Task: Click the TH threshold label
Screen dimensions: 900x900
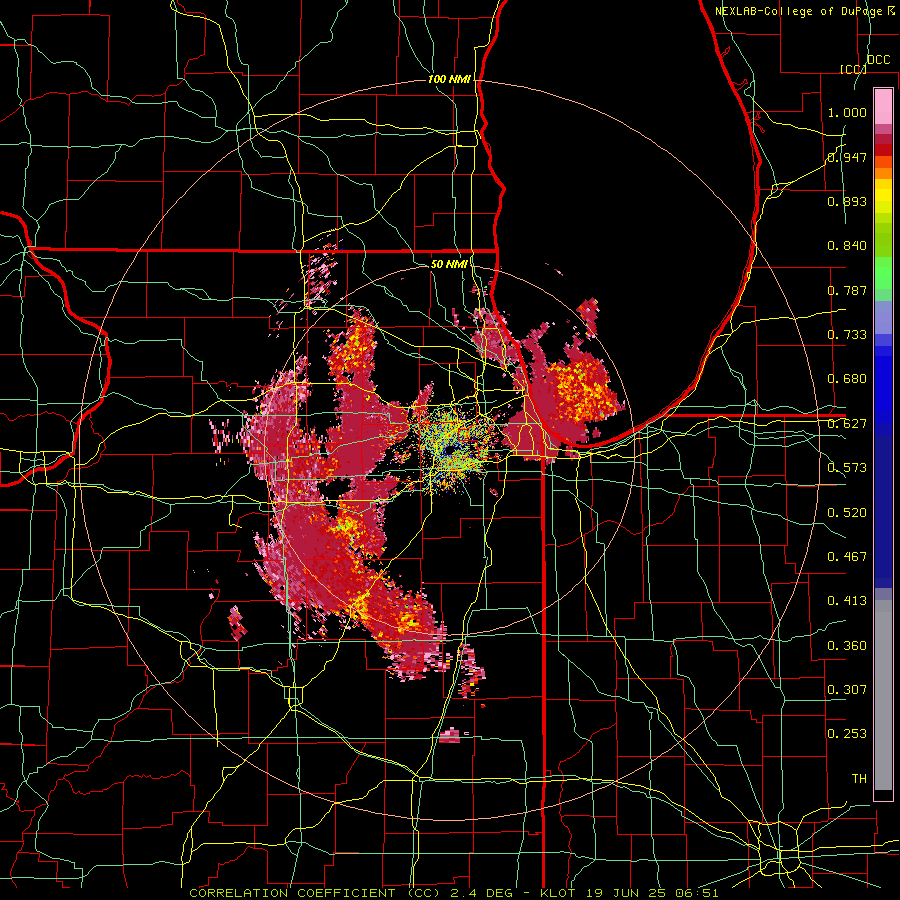Action: pyautogui.click(x=859, y=779)
